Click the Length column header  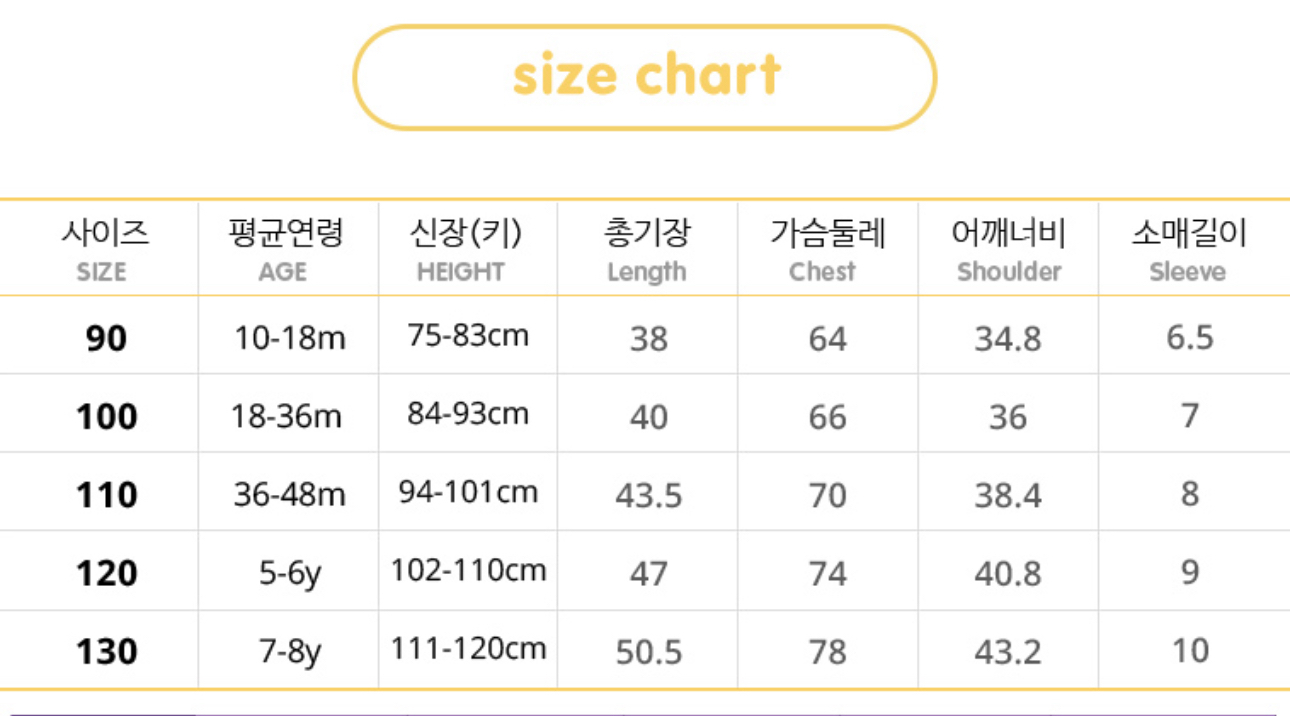[x=647, y=250]
